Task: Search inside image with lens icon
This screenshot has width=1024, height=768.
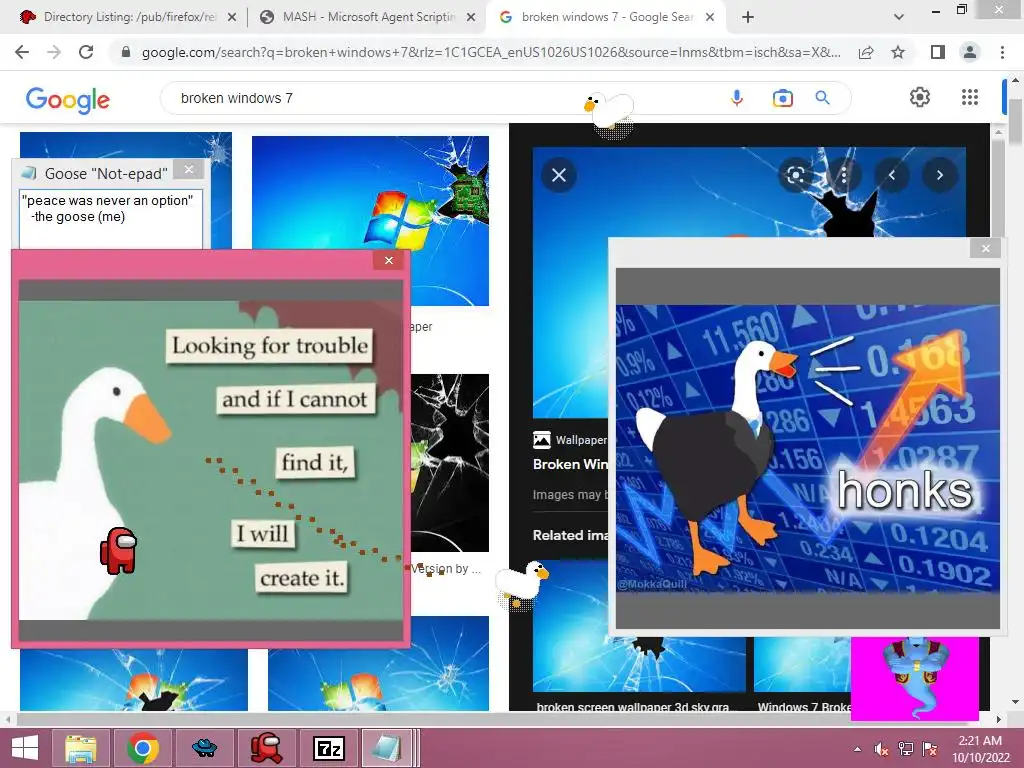Action: [x=795, y=175]
